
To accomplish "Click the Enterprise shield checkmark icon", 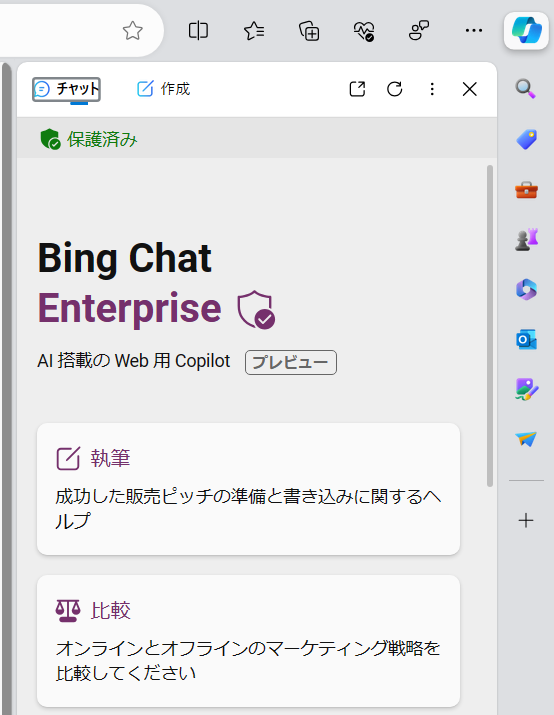I will 256,310.
